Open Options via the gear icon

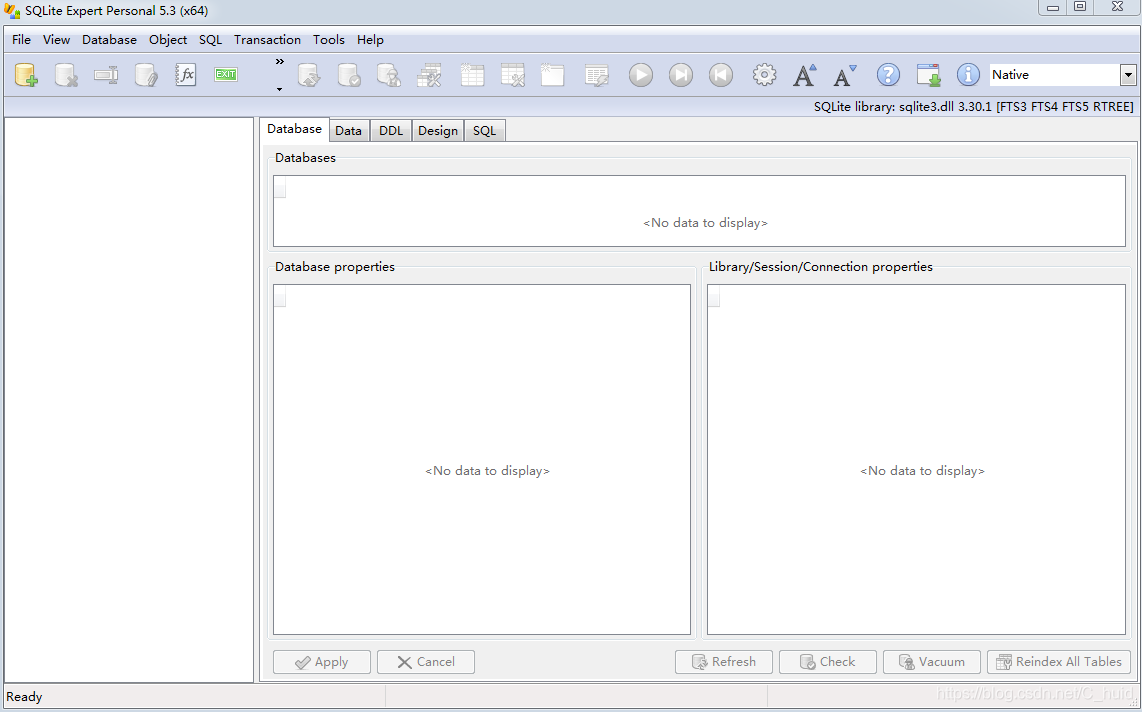click(765, 75)
